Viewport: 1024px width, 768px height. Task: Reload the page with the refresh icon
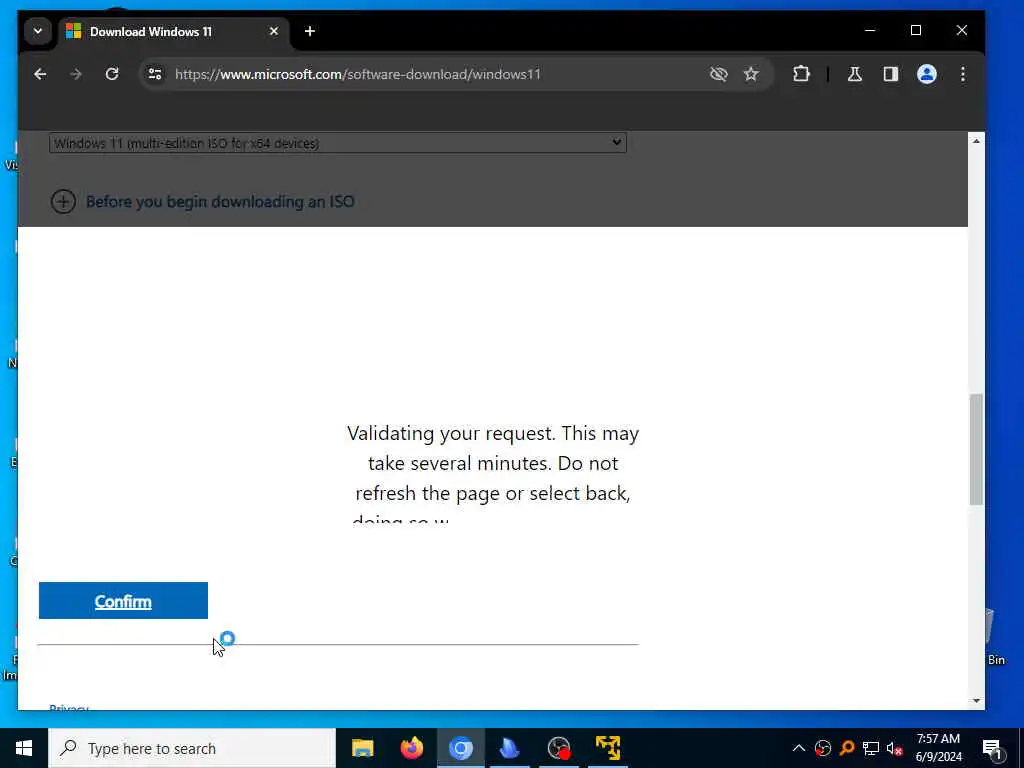(112, 74)
